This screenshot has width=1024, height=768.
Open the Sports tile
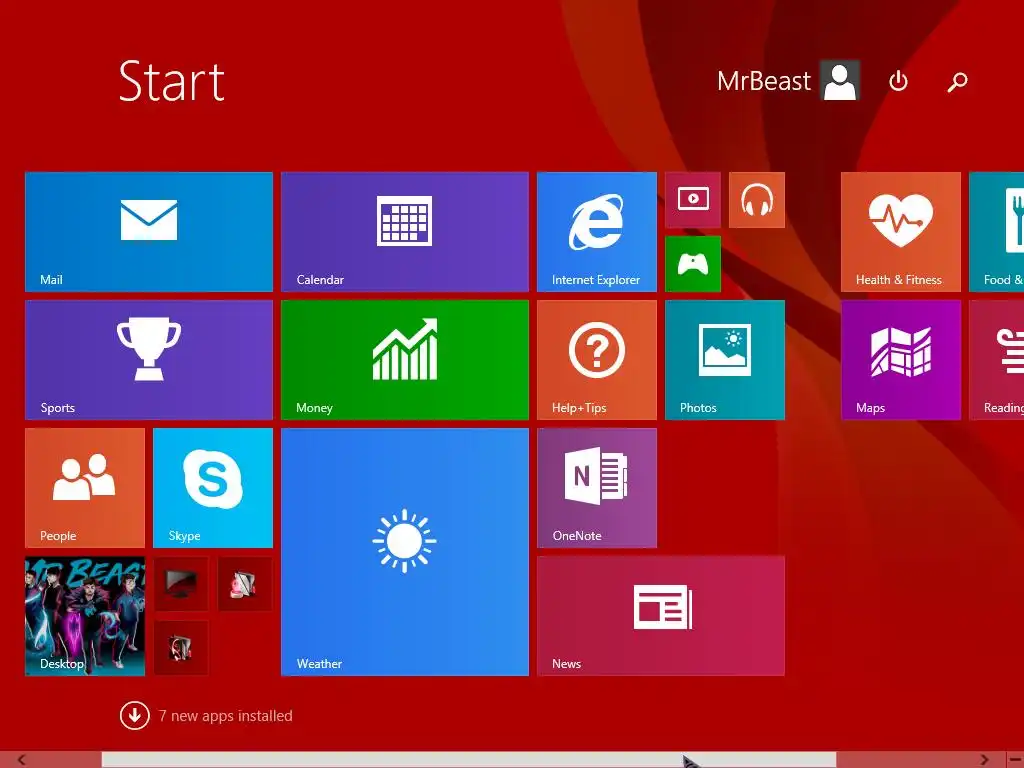pos(149,360)
